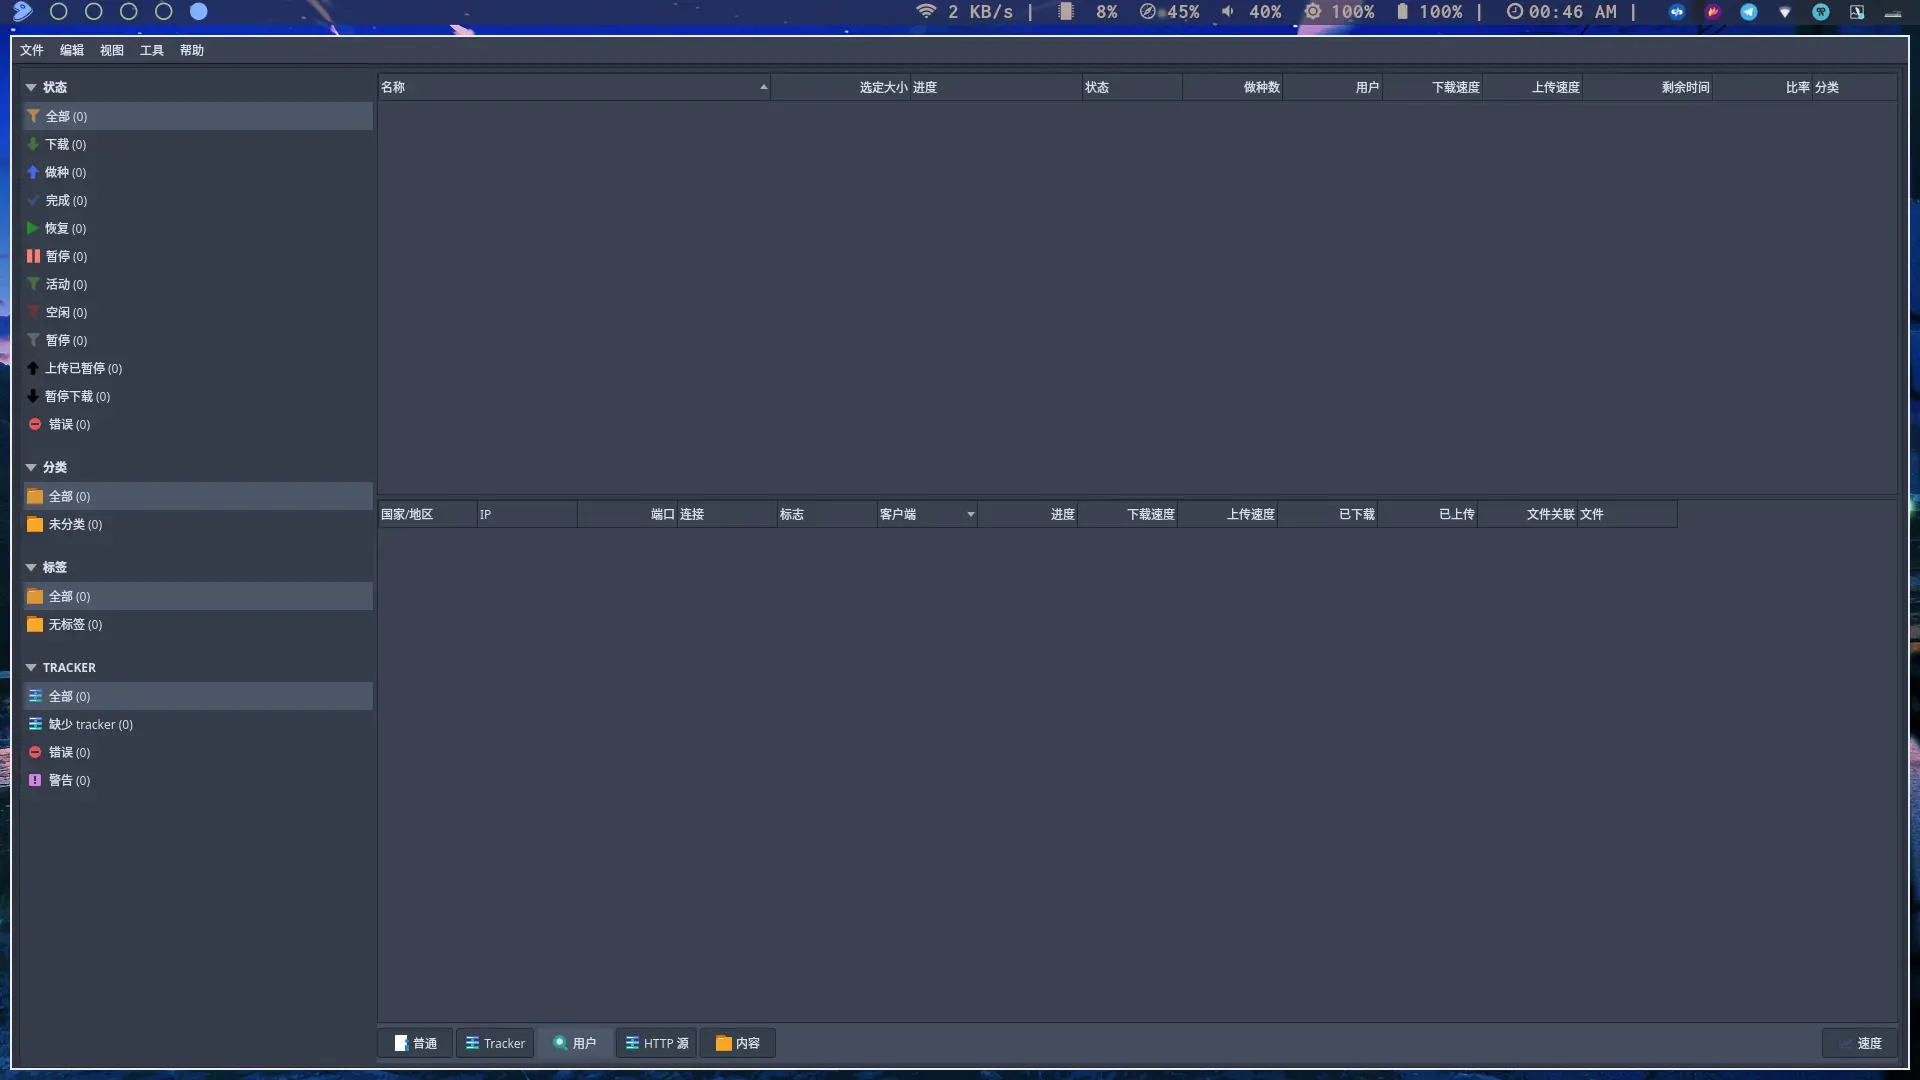Viewport: 1920px width, 1080px height.
Task: Select 无标签 in the tags list
Action: [75, 624]
